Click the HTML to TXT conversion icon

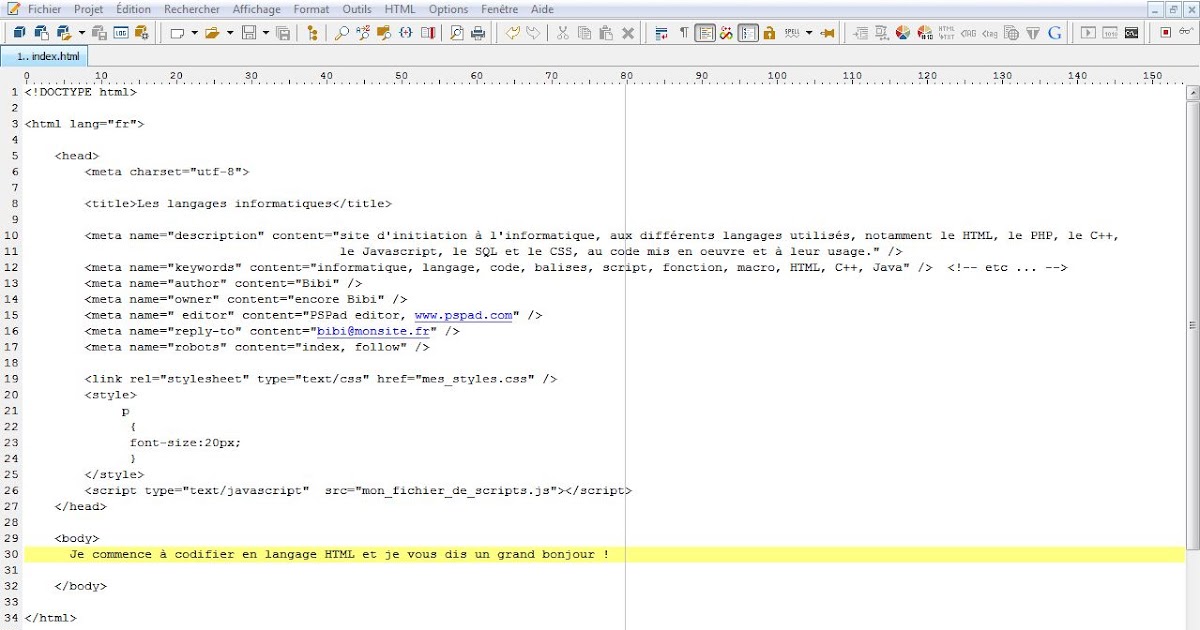click(946, 33)
